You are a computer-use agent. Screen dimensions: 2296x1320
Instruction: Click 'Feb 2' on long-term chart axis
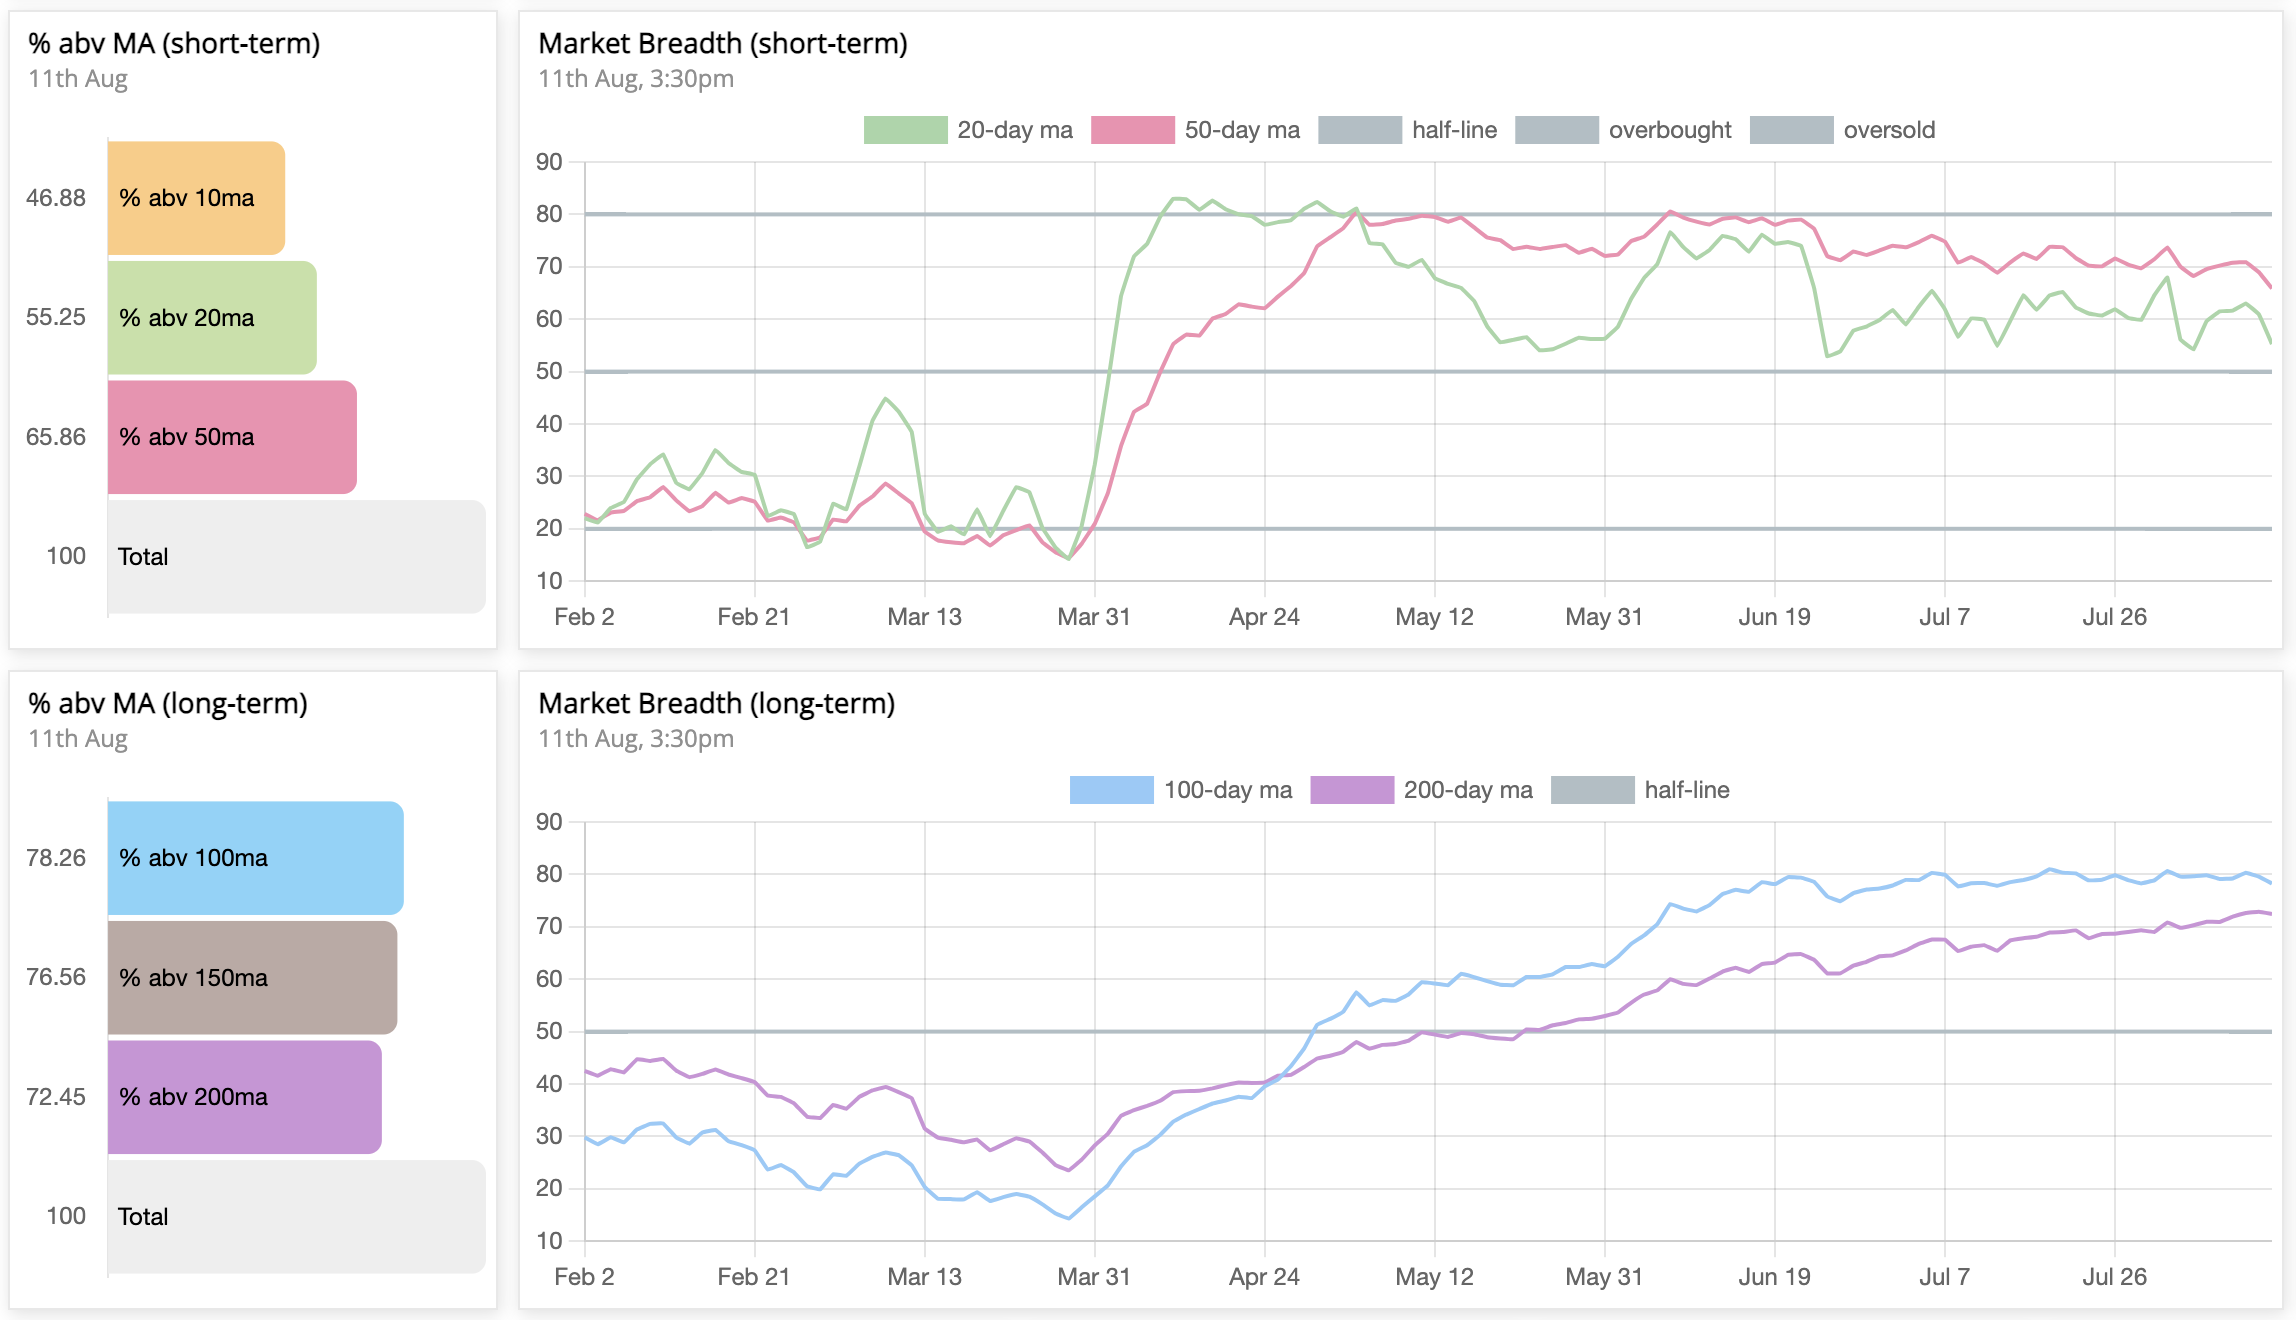click(x=584, y=1277)
